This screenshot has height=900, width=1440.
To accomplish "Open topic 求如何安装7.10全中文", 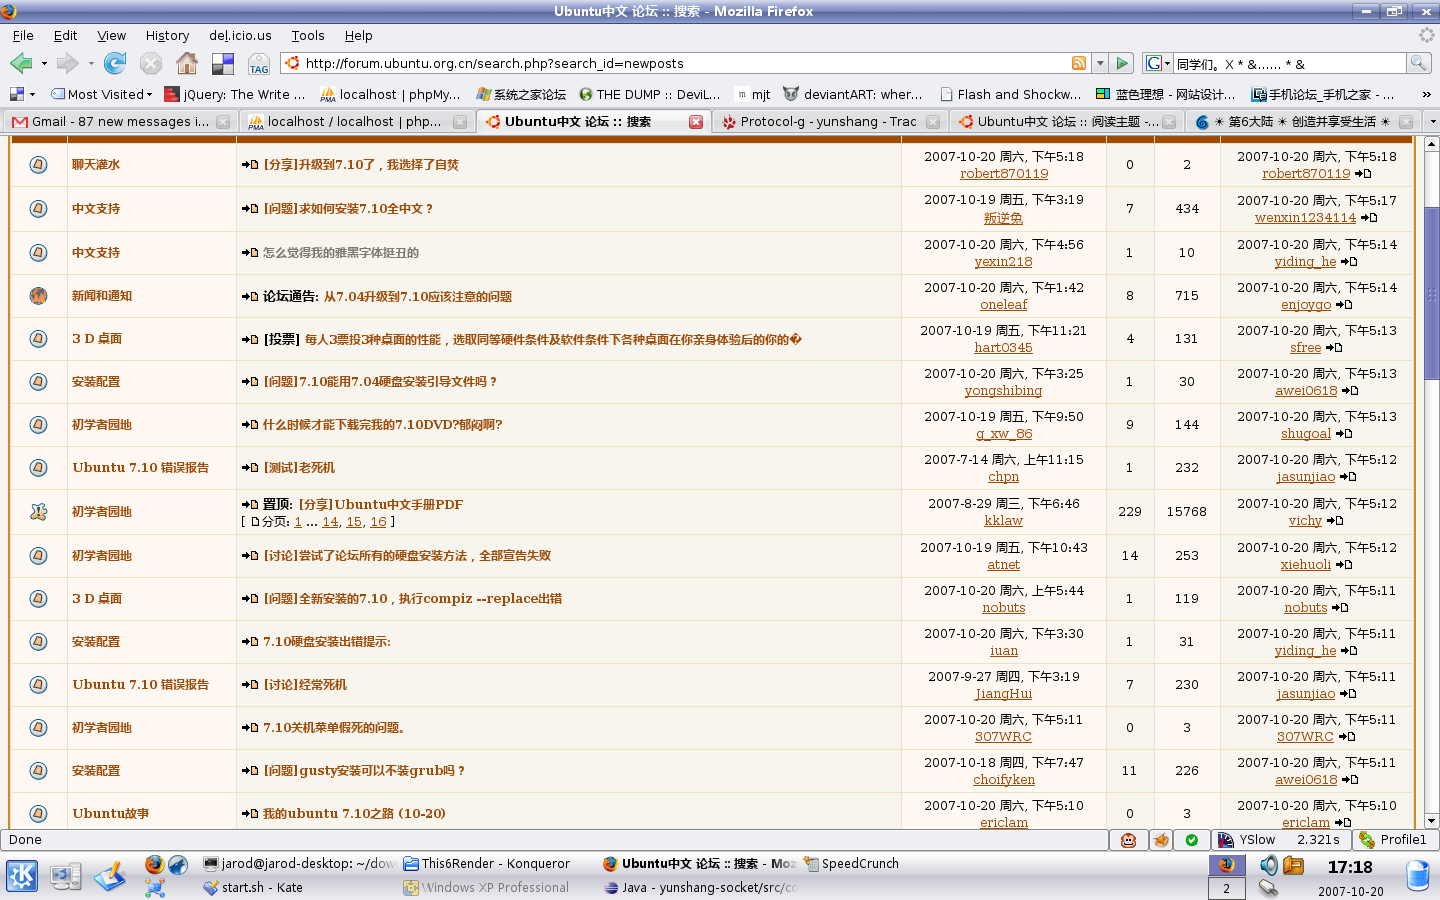I will click(x=348, y=209).
